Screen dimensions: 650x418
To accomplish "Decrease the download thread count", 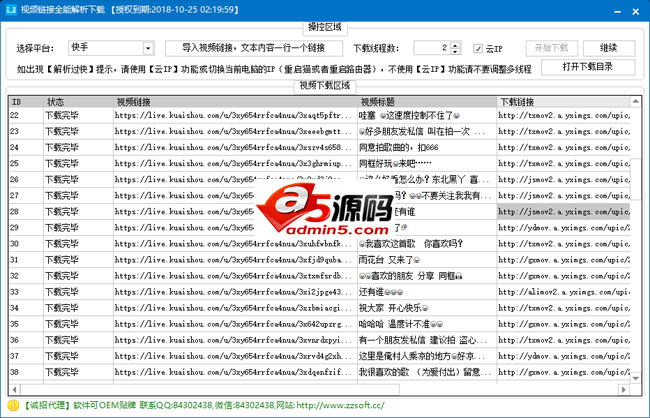I will point(456,51).
